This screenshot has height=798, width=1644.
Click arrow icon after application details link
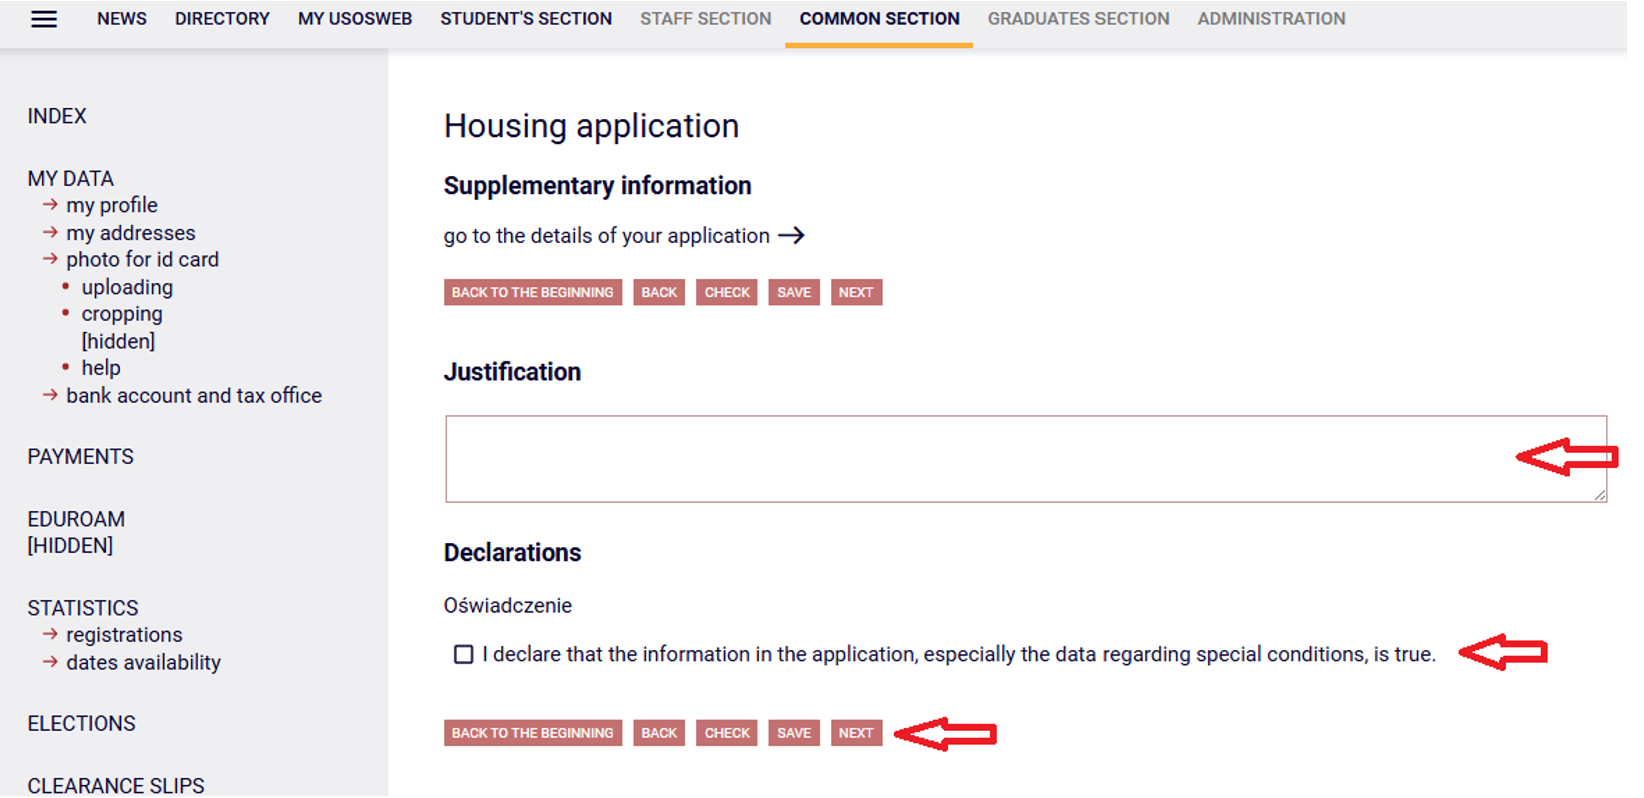[x=791, y=236]
